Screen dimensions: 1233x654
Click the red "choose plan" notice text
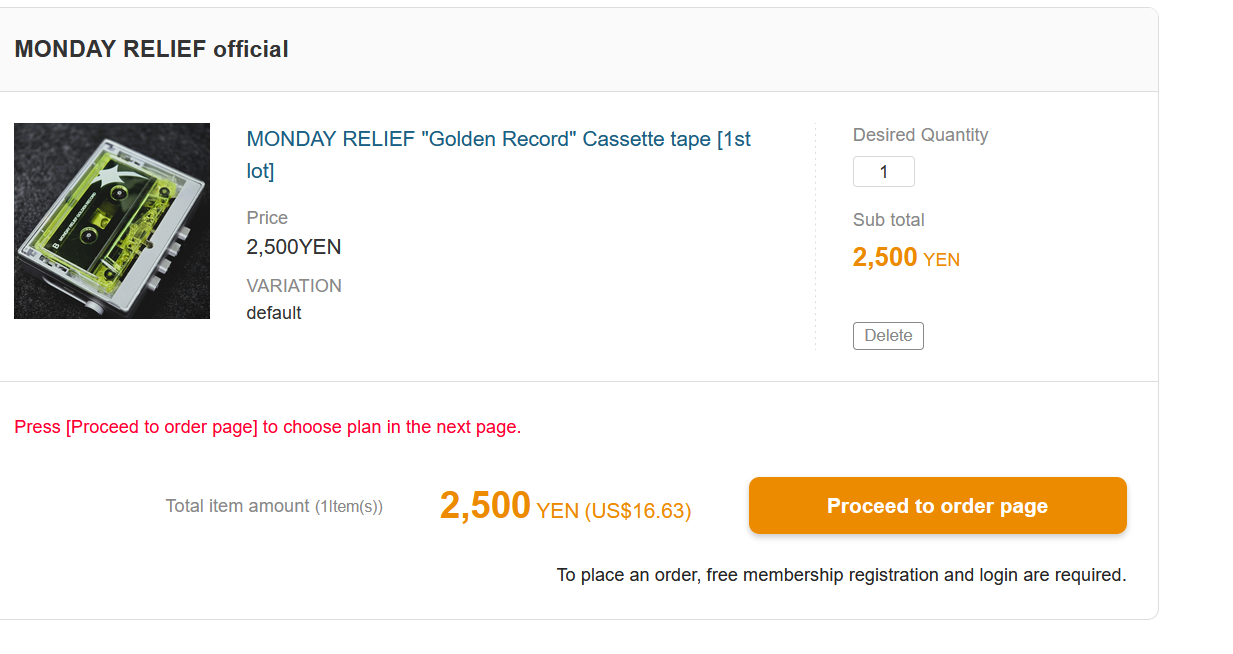click(268, 427)
